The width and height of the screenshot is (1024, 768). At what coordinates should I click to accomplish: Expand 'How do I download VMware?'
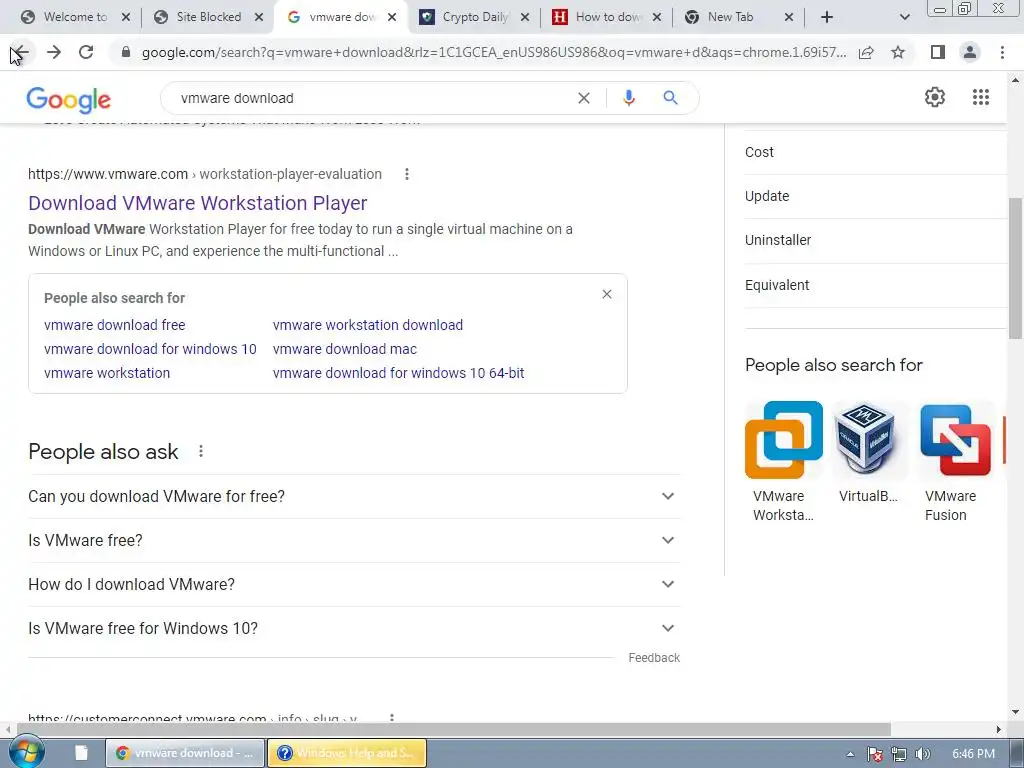tap(354, 584)
